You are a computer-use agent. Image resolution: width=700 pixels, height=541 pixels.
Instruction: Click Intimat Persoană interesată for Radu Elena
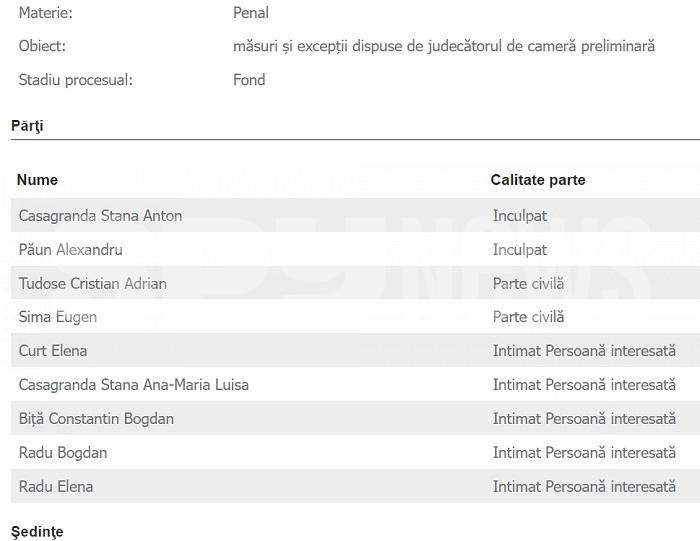[x=584, y=487]
